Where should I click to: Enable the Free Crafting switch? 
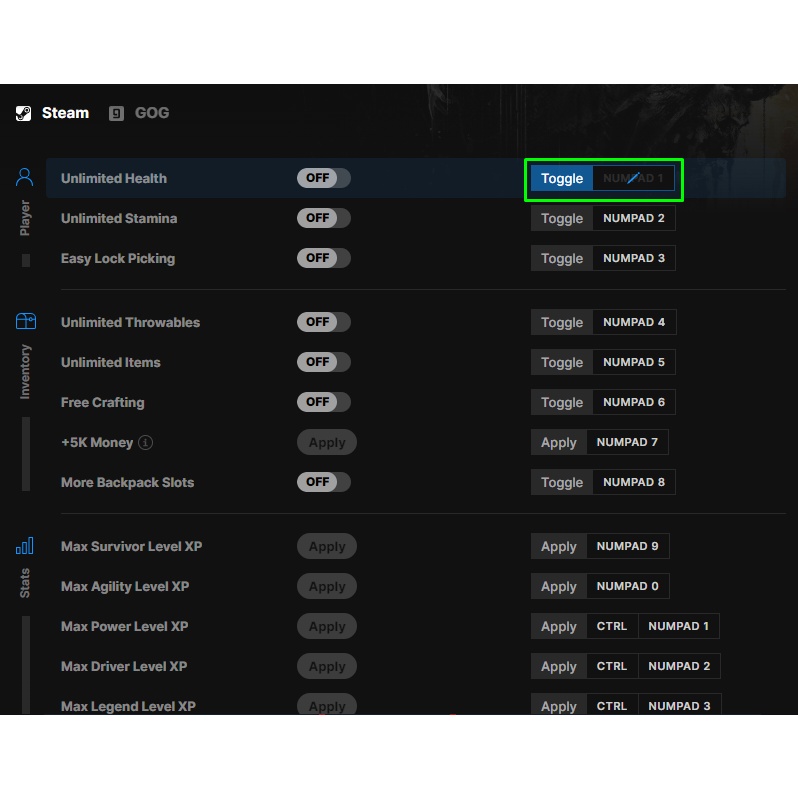point(323,402)
